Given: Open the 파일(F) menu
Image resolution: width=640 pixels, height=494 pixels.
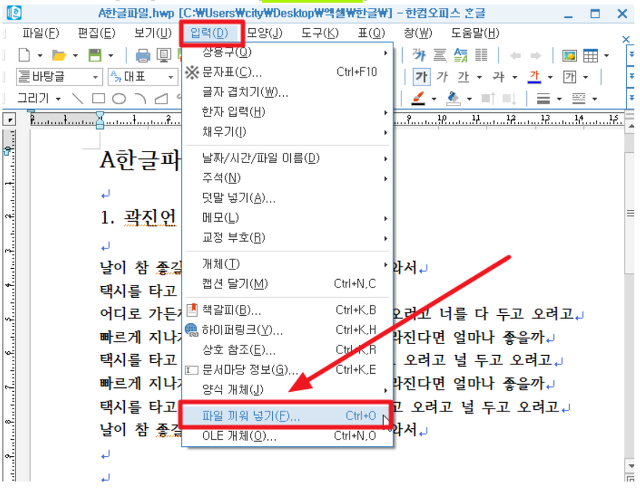Looking at the screenshot, I should point(40,33).
